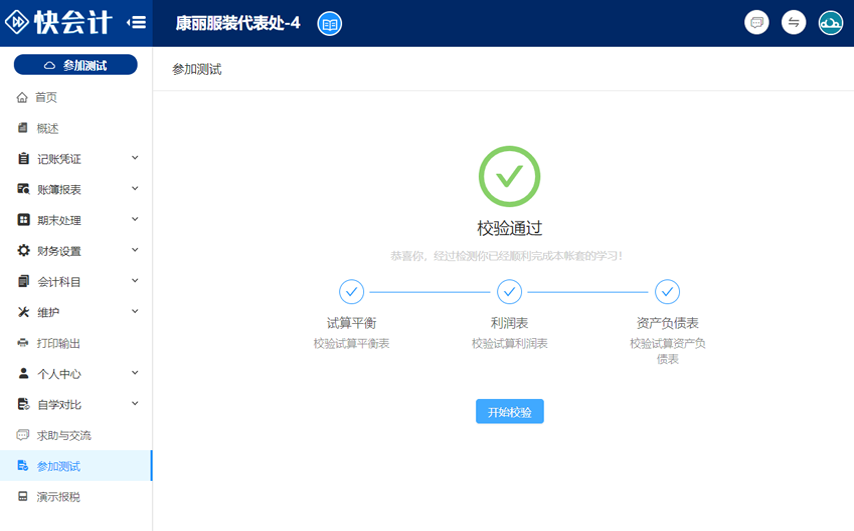854x531 pixels.
Task: Open 求助与交流 in the sidebar
Action: coord(63,435)
